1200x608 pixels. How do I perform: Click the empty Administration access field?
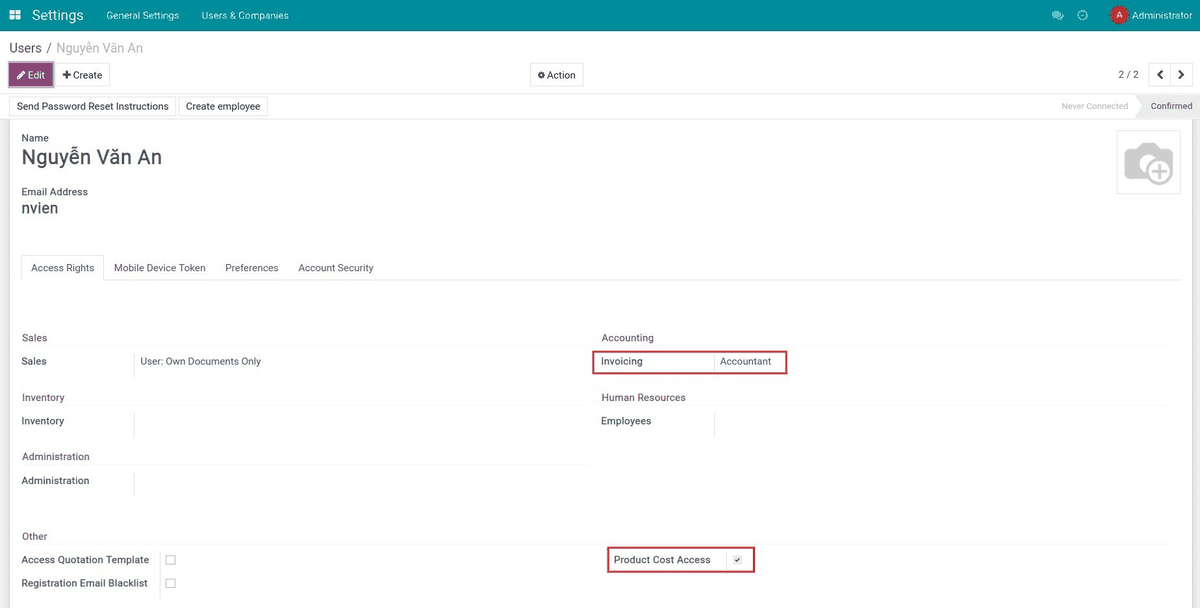[x=360, y=484]
